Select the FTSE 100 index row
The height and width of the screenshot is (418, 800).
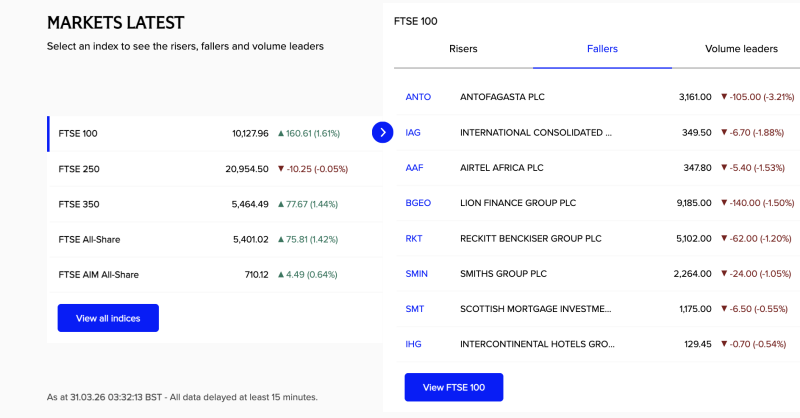[215, 134]
